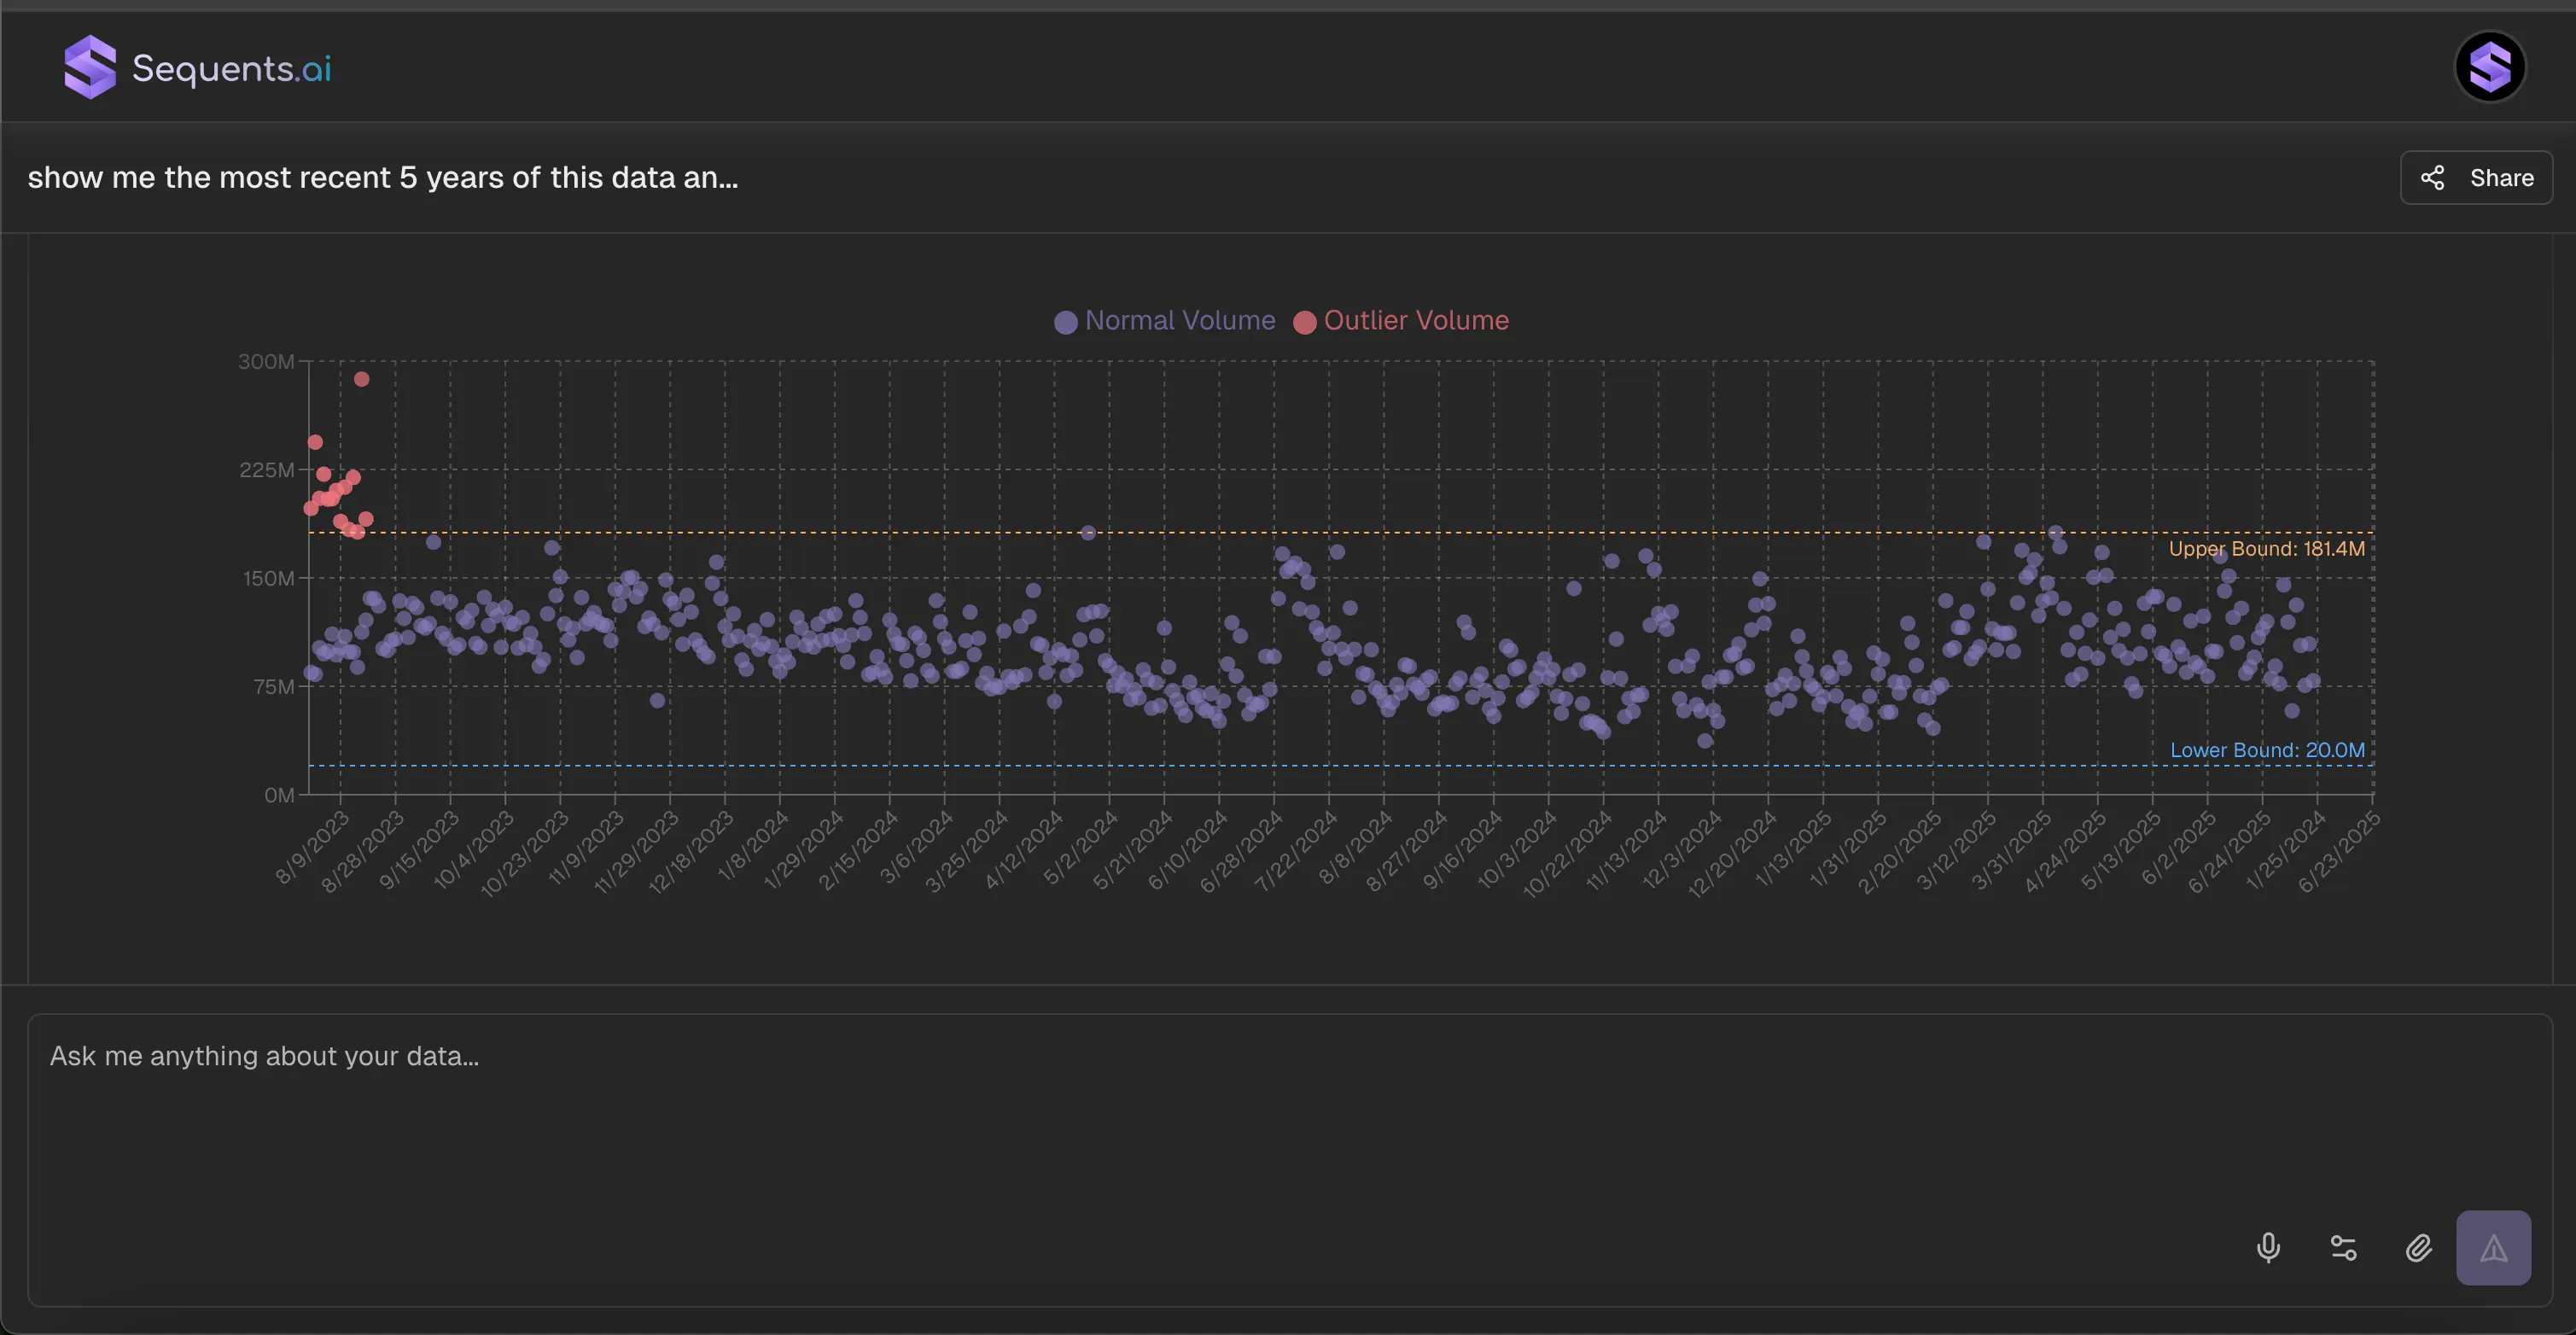
Task: Click the conversation title 'show me the most recent 5 years'
Action: pyautogui.click(x=383, y=178)
